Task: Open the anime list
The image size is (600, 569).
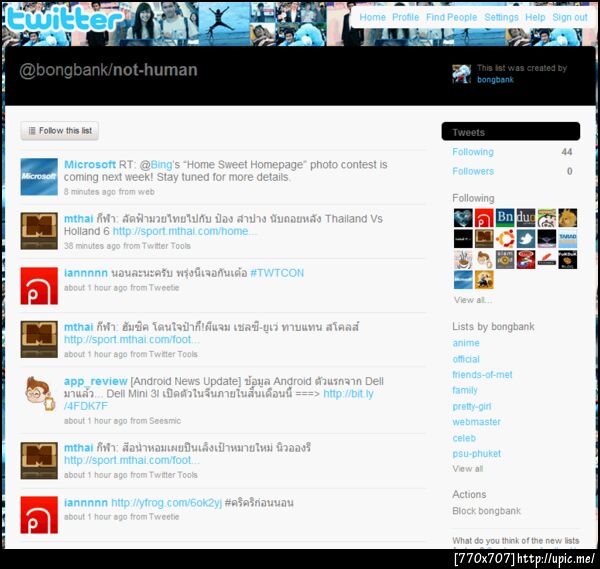Action: 466,343
